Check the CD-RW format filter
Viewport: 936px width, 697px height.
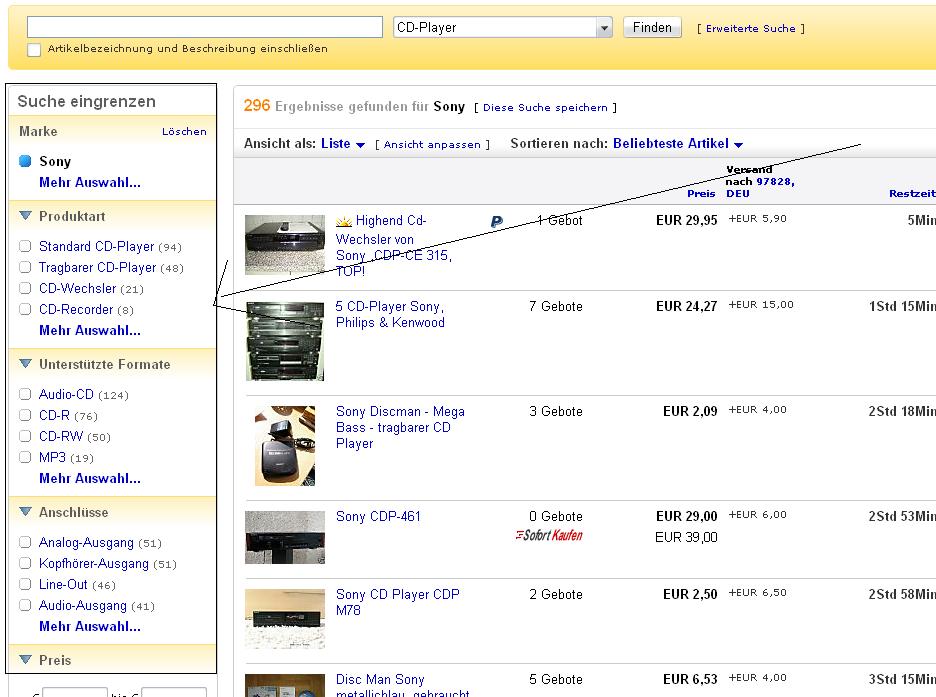click(x=25, y=436)
